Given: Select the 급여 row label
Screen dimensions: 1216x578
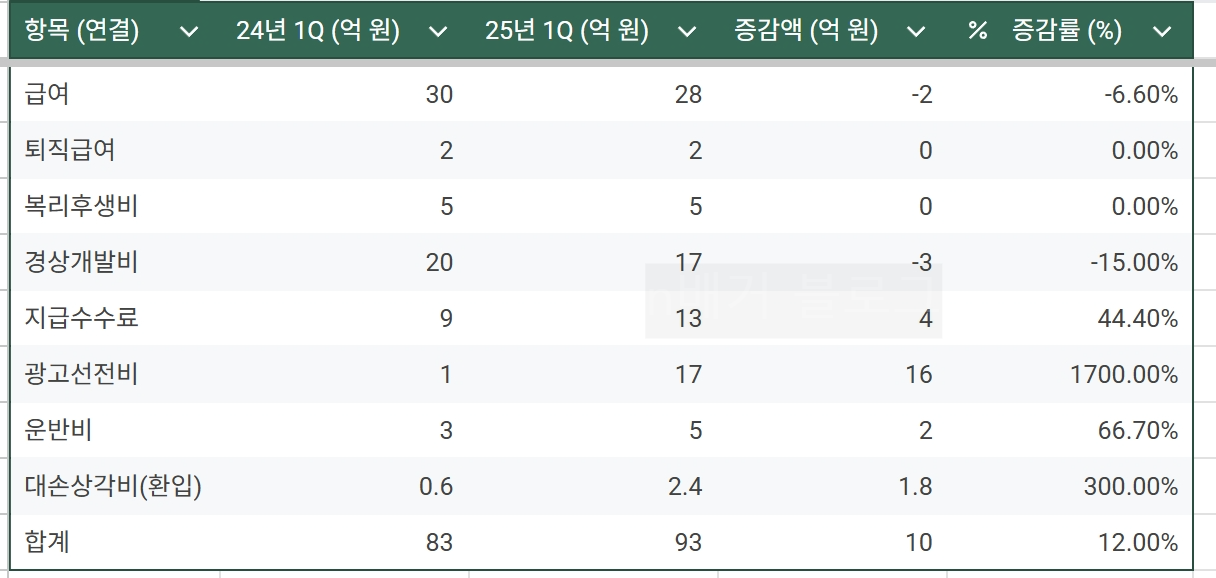Looking at the screenshot, I should coord(47,94).
